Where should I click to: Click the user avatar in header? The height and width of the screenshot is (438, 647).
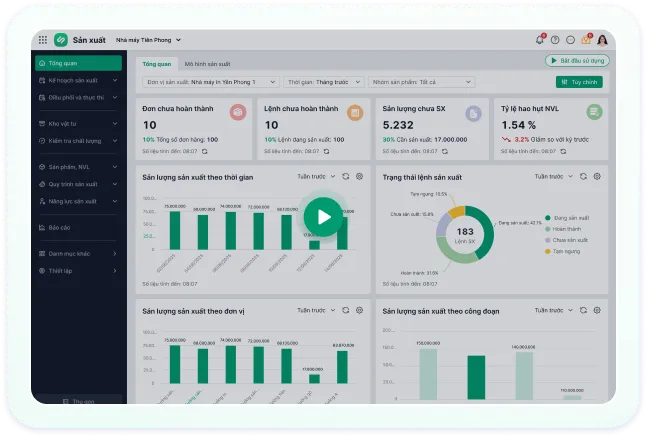603,40
